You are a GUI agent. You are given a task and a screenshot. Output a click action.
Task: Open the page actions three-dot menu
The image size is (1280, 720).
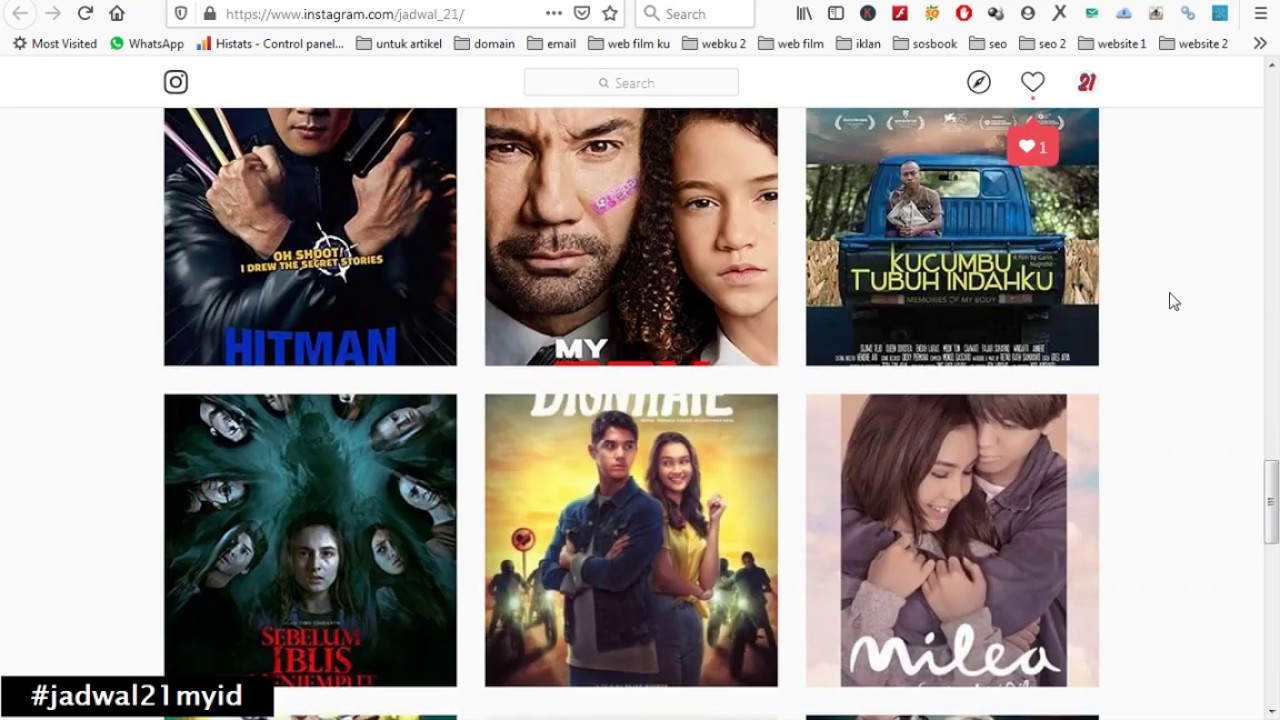click(554, 13)
